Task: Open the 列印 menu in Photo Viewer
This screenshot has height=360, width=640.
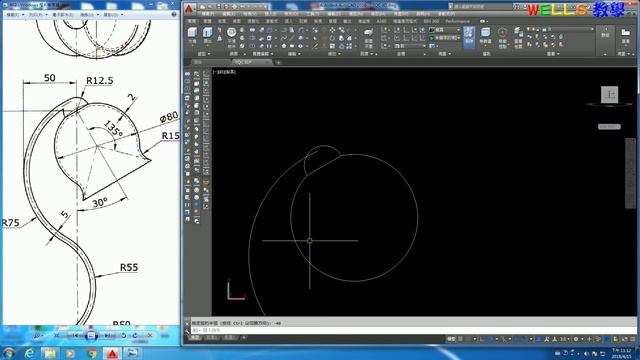Action: pyautogui.click(x=38, y=15)
